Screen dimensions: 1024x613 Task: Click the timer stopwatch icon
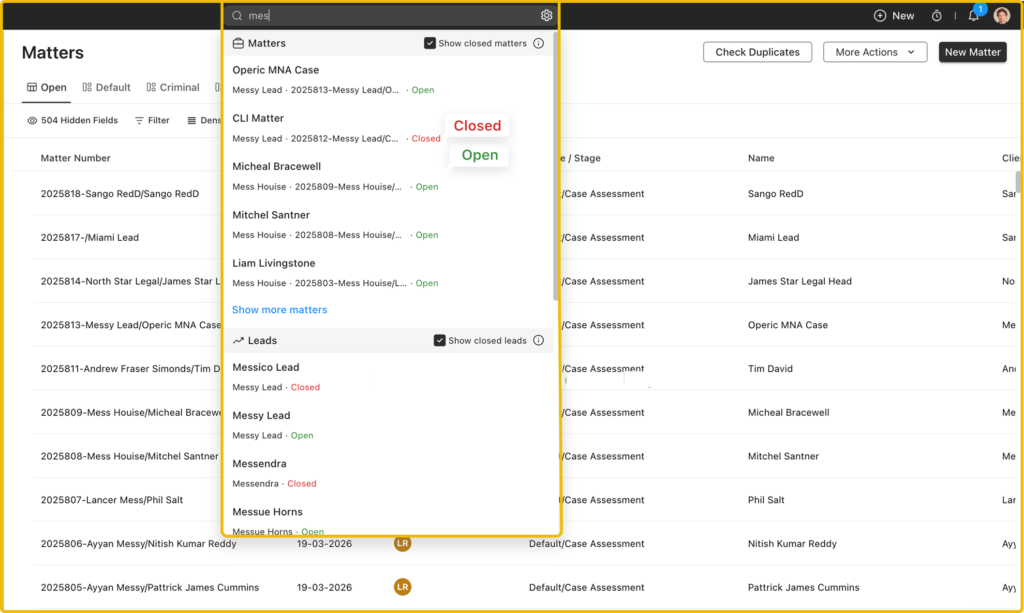937,16
